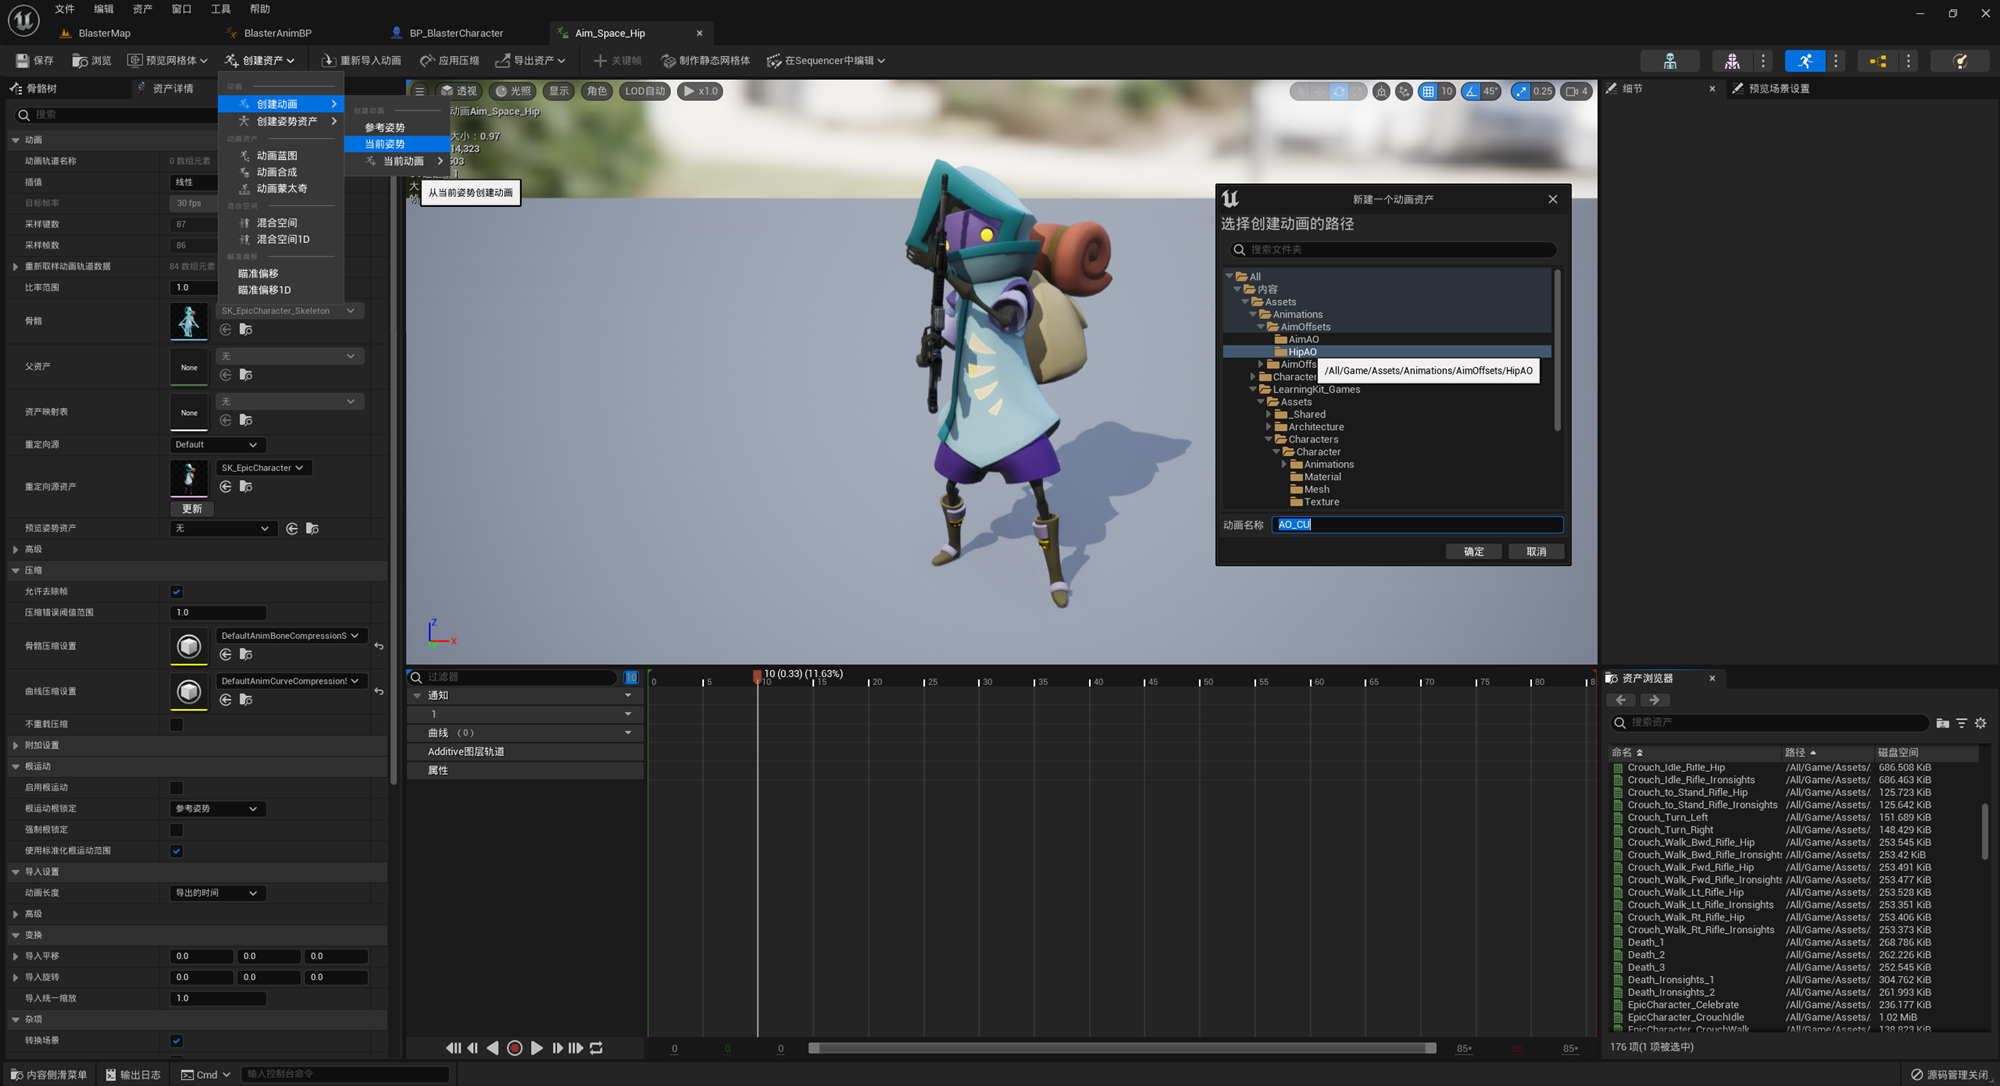Open the Cmd console type dropdown
Screen dimensions: 2000x1086
pyautogui.click(x=206, y=1075)
